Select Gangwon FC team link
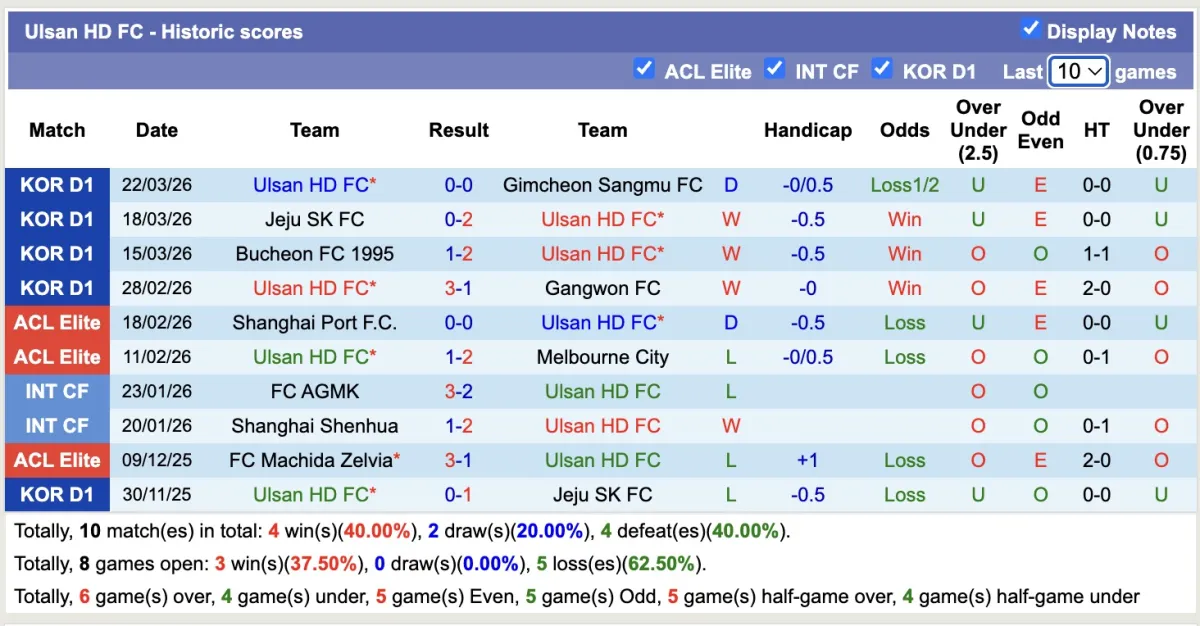The image size is (1200, 626). (x=602, y=288)
